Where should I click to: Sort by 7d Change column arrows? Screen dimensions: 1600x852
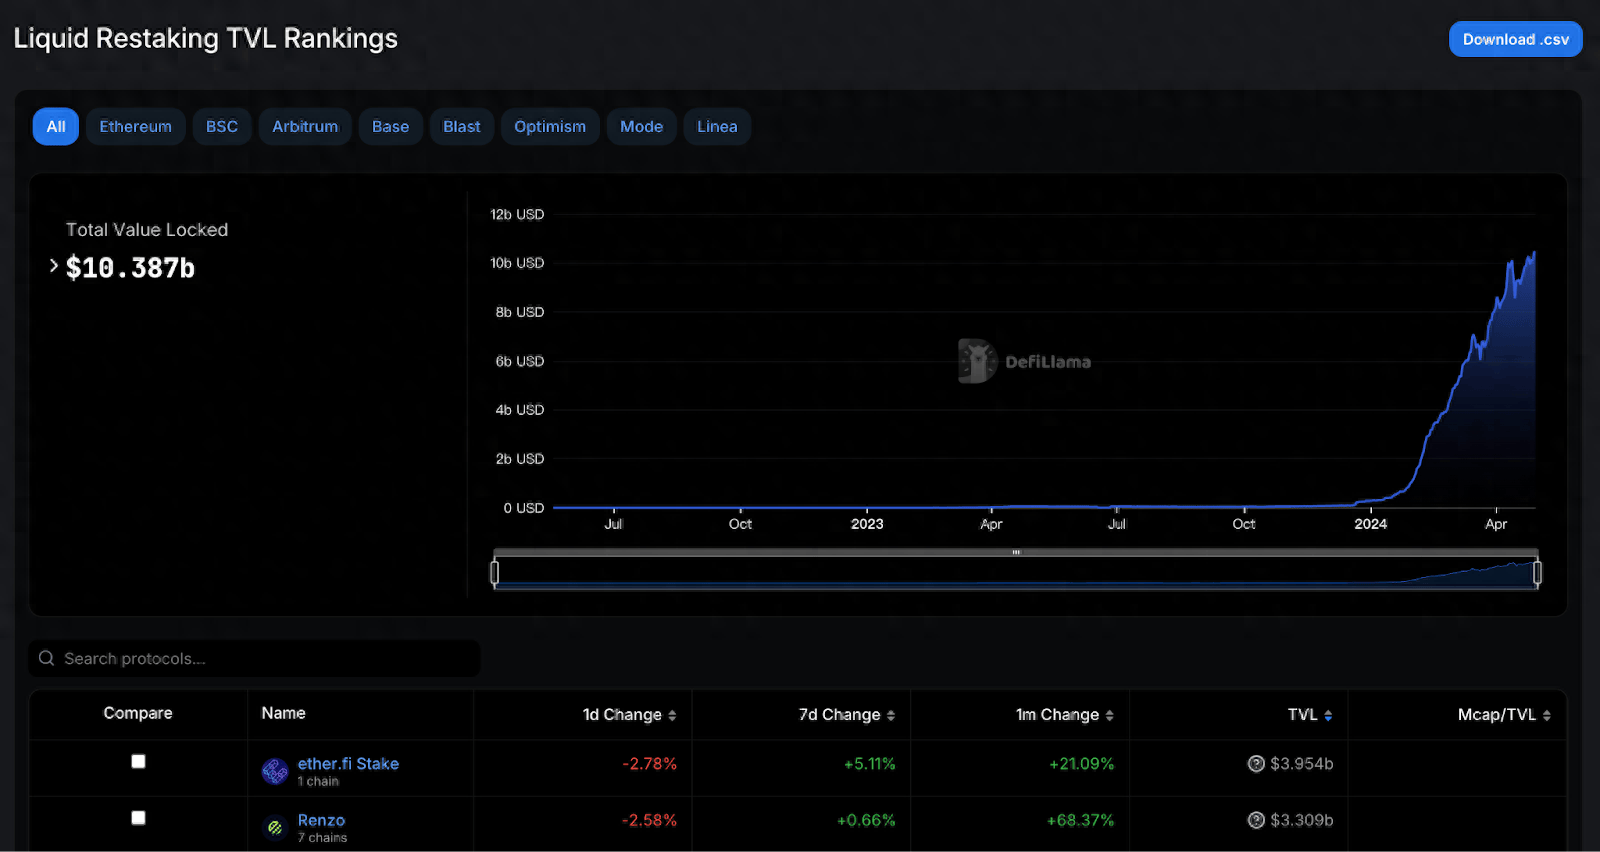891,715
